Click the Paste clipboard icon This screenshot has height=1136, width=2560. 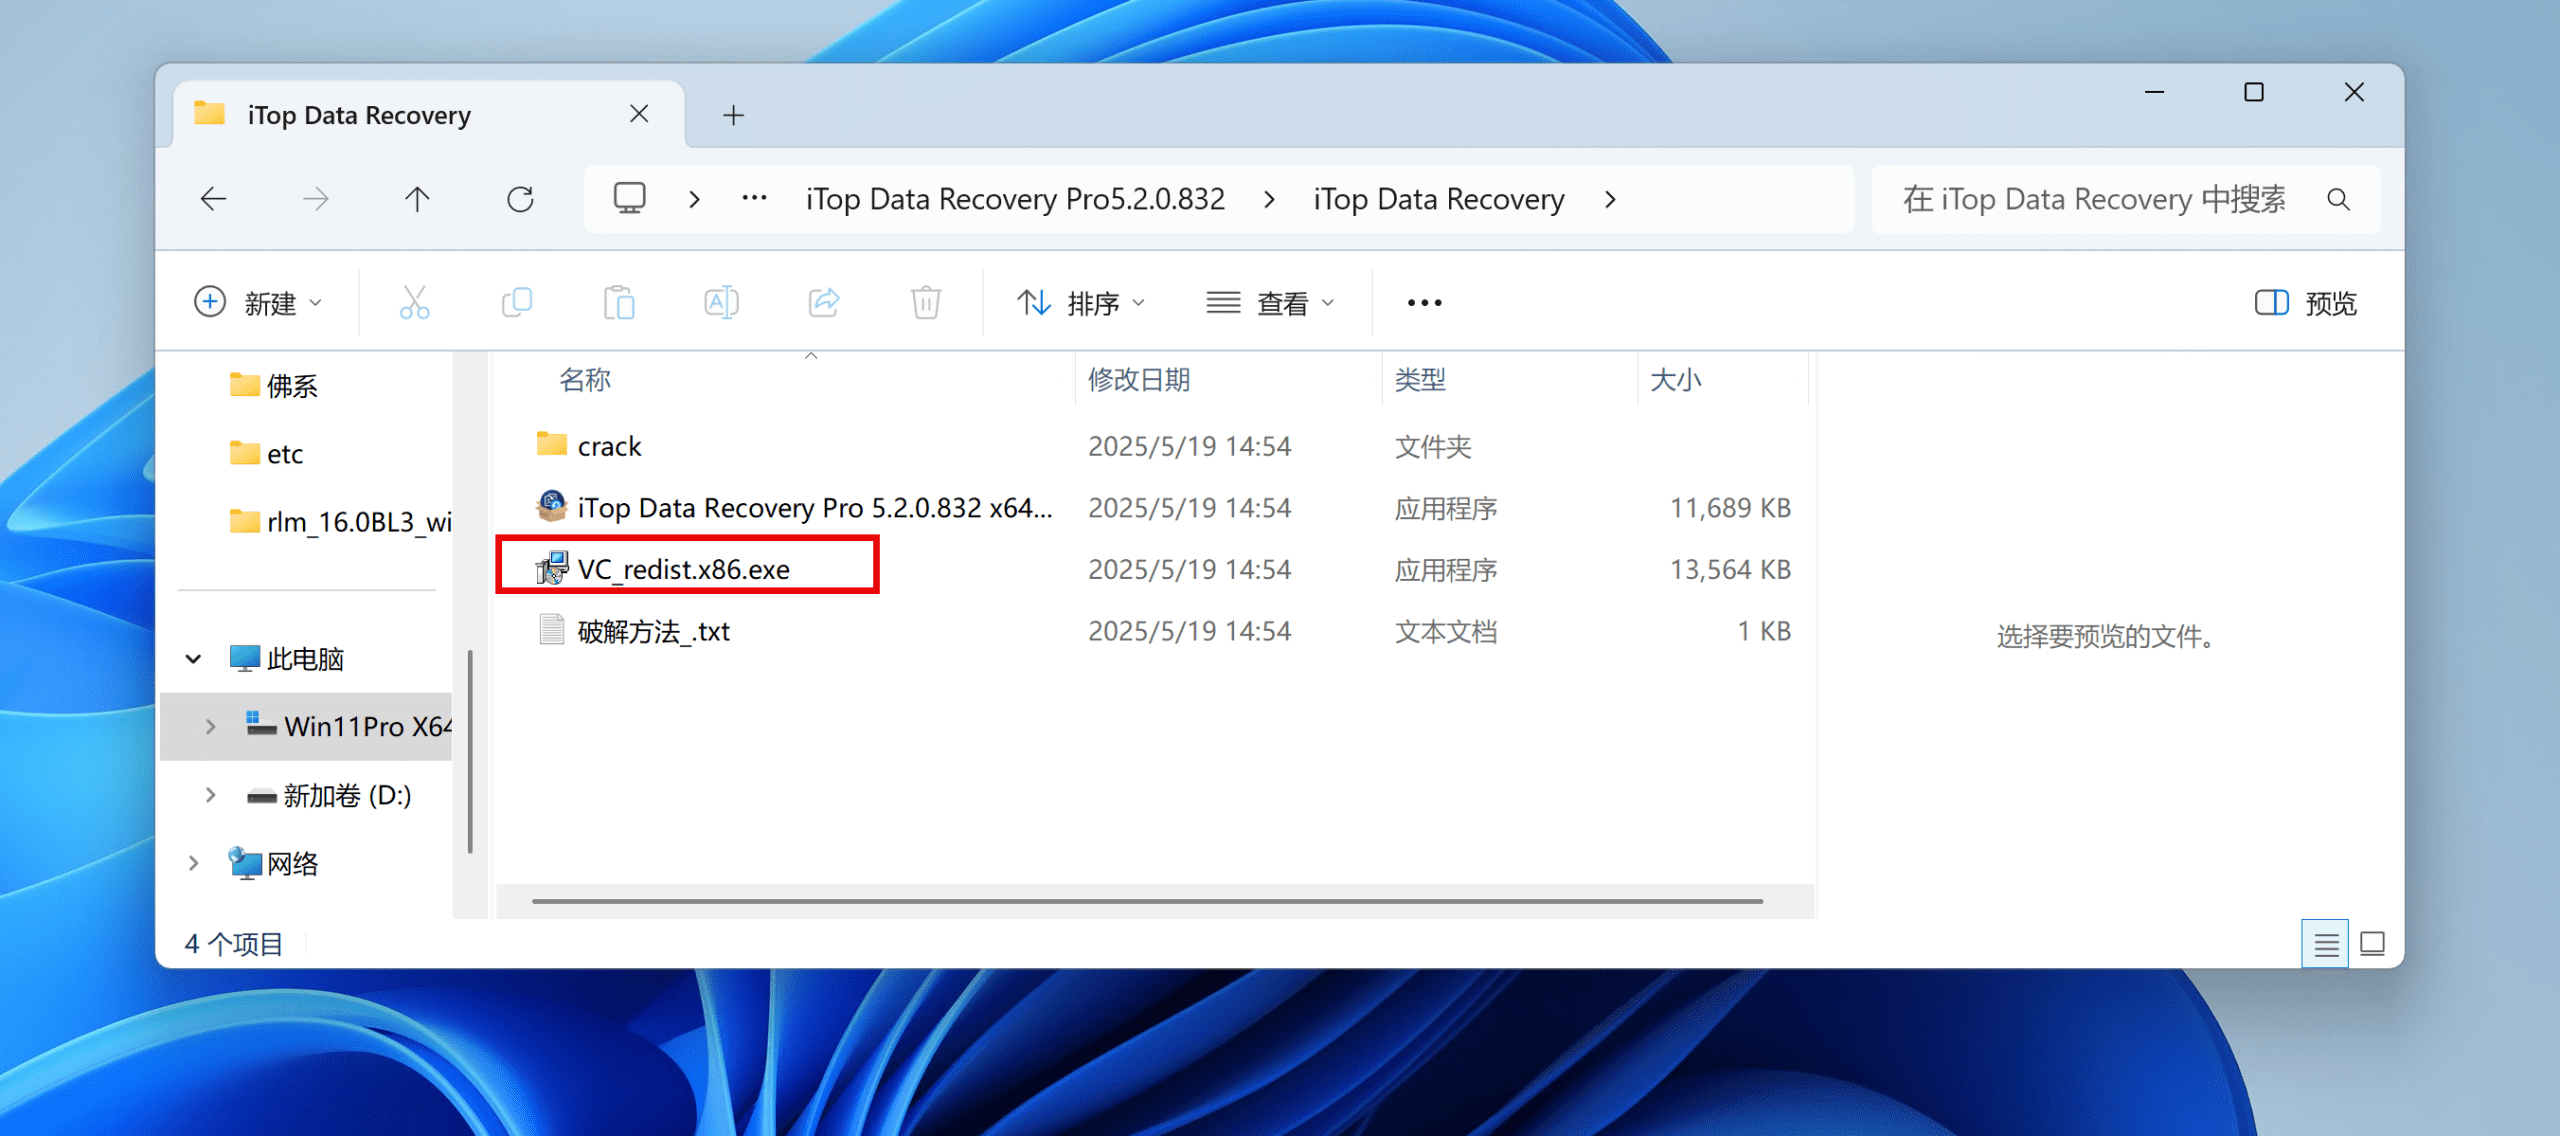(619, 302)
